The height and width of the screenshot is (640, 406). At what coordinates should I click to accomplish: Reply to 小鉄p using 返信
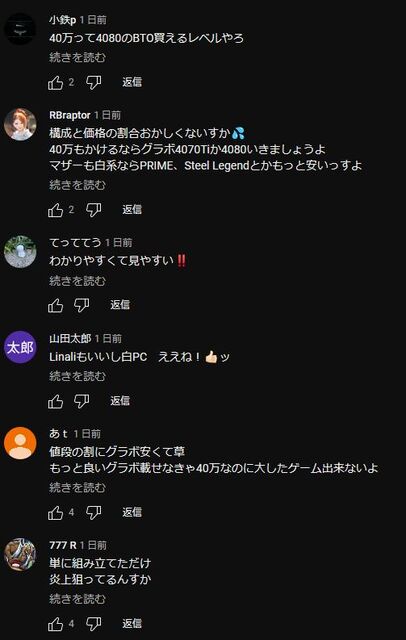132,82
